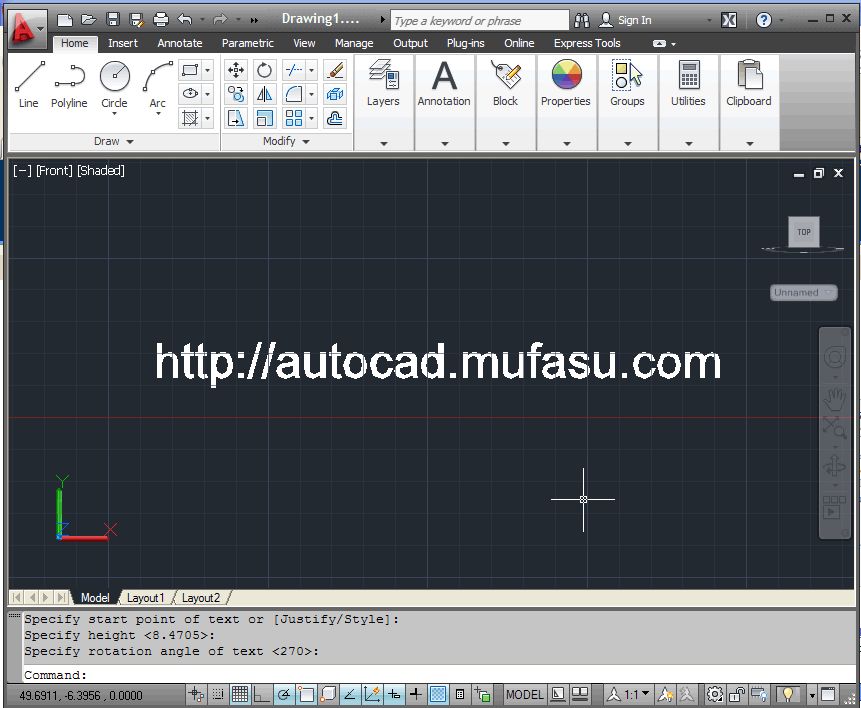Toggle Snap Mode in status bar
Image resolution: width=861 pixels, height=708 pixels.
tap(218, 694)
